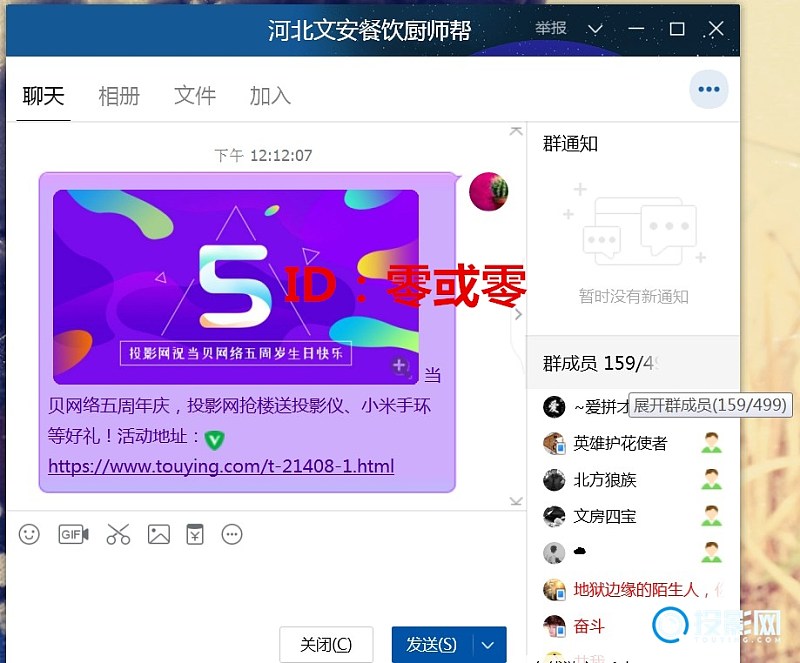Click the 举报 report button
This screenshot has width=800, height=663.
tap(551, 28)
